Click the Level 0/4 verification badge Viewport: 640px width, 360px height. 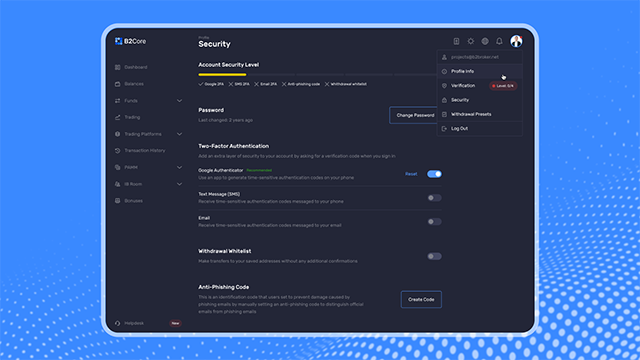503,86
